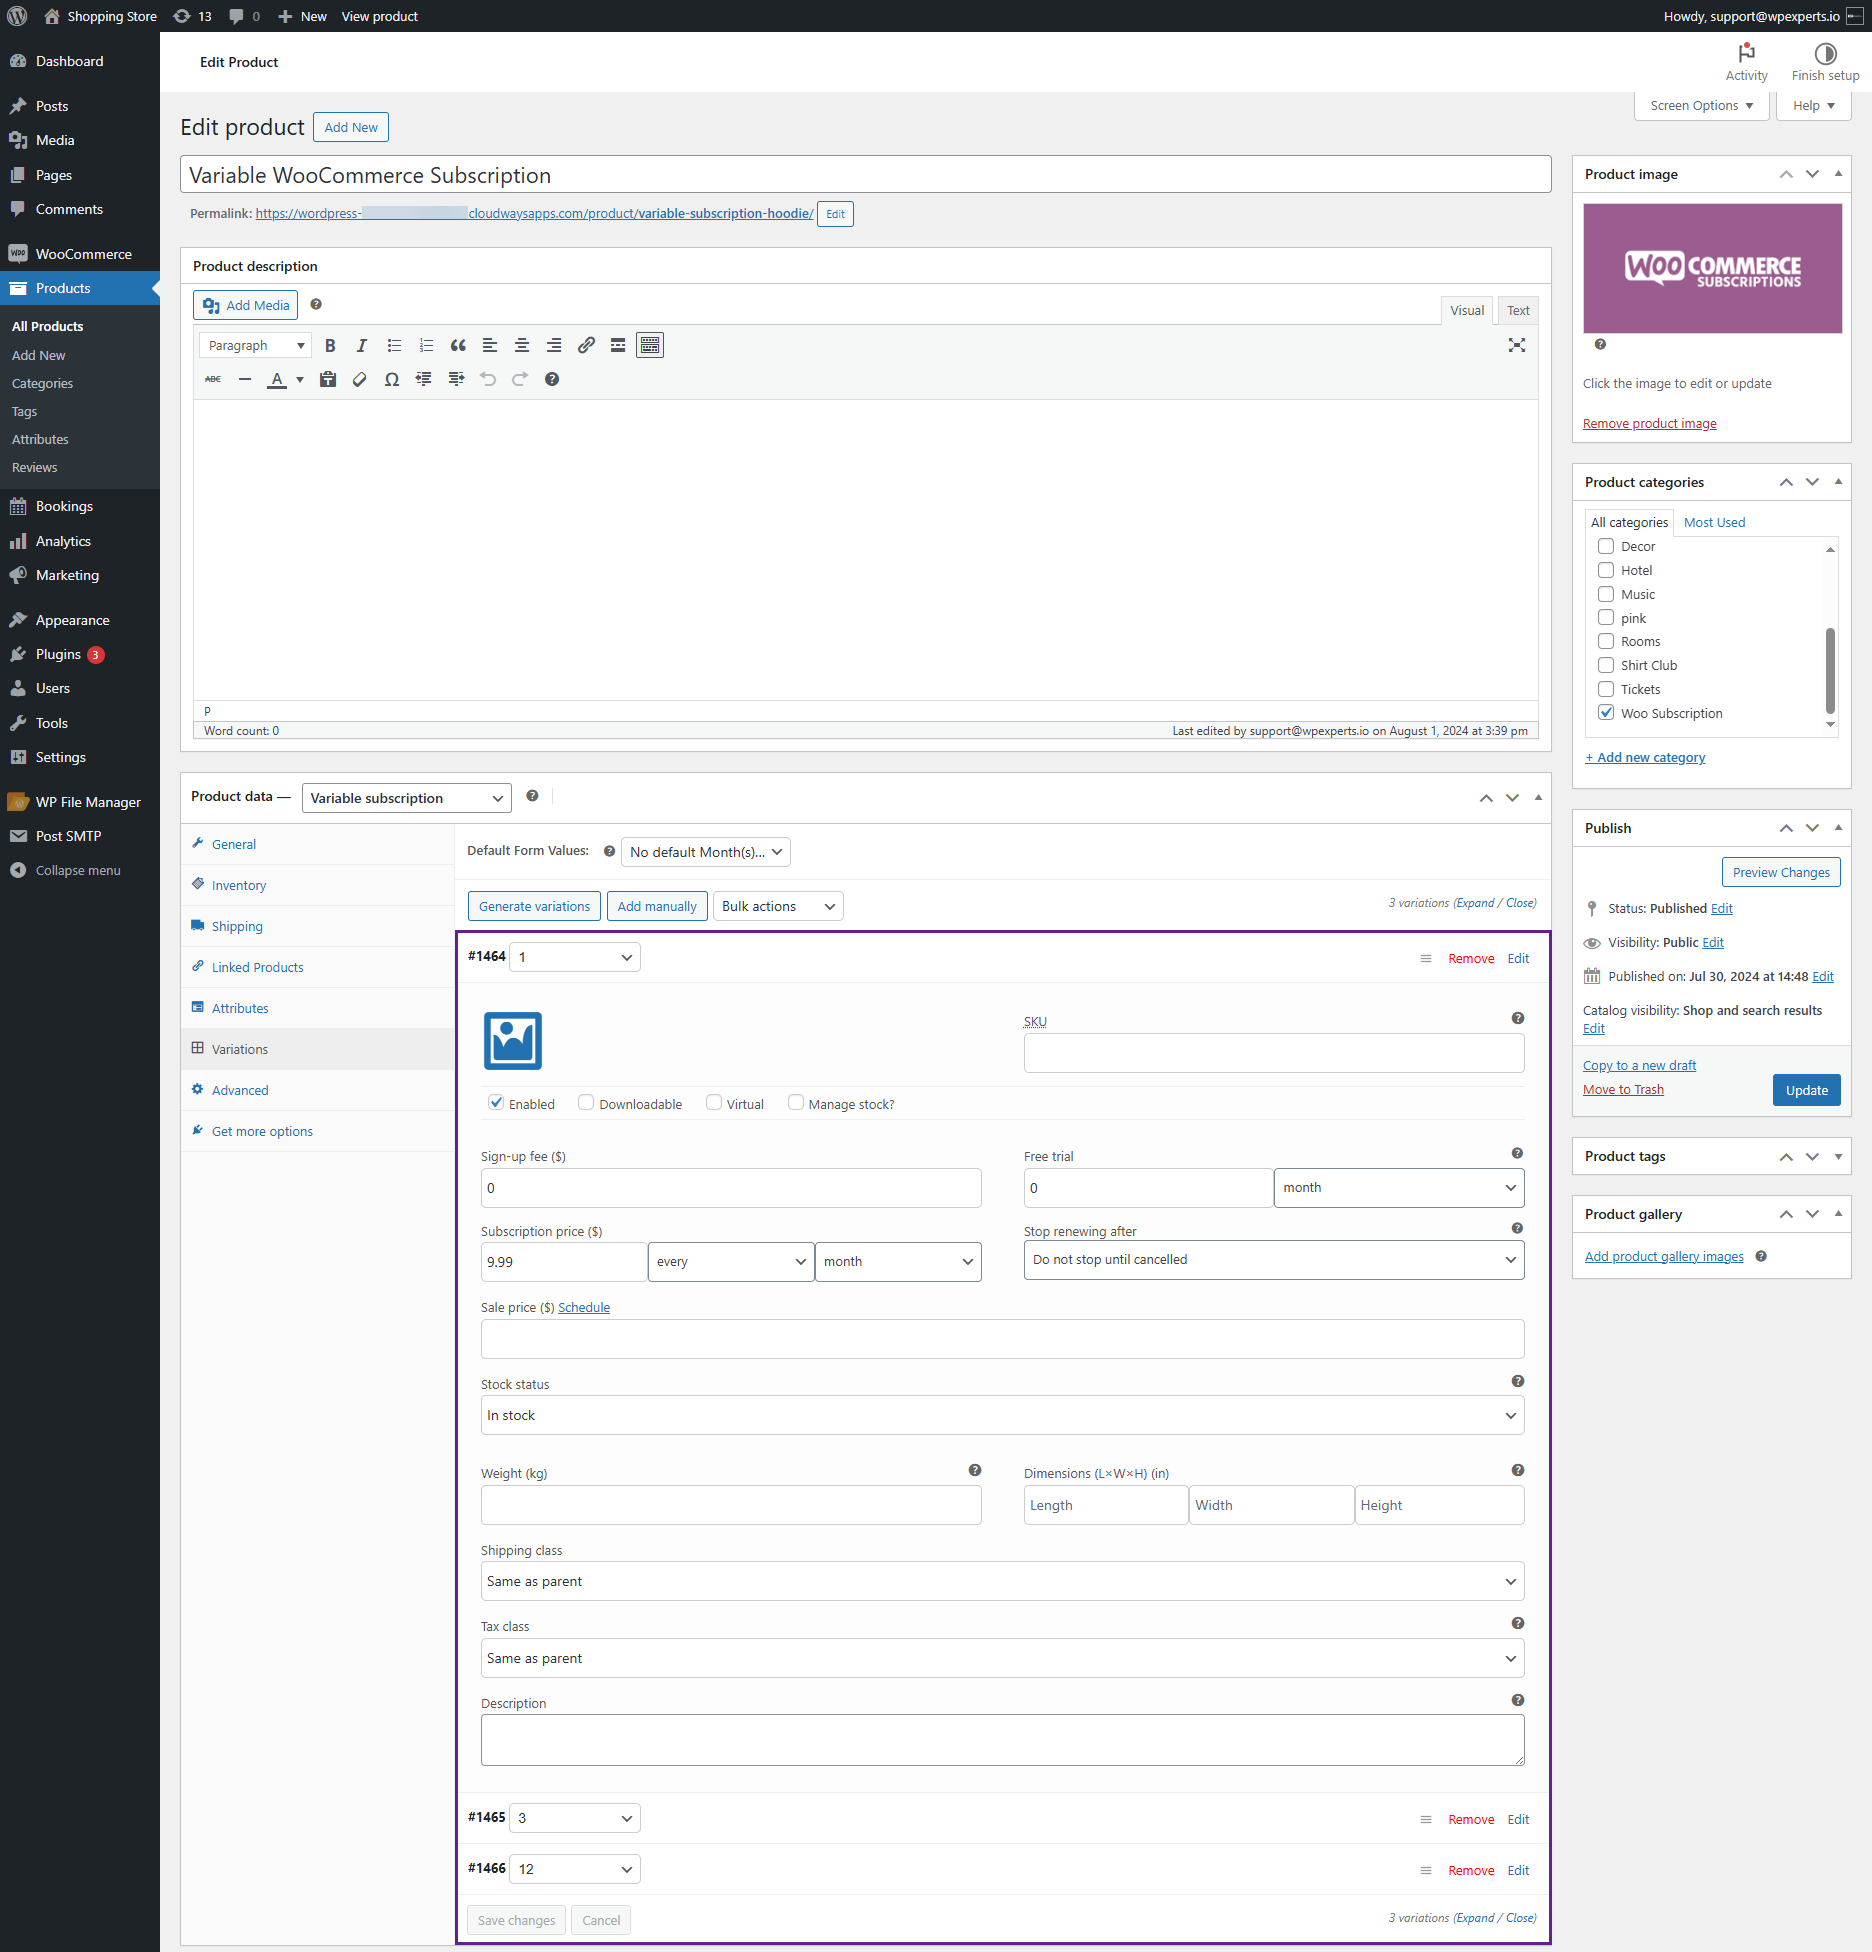Align text left in editor
The width and height of the screenshot is (1872, 1952).
[490, 345]
